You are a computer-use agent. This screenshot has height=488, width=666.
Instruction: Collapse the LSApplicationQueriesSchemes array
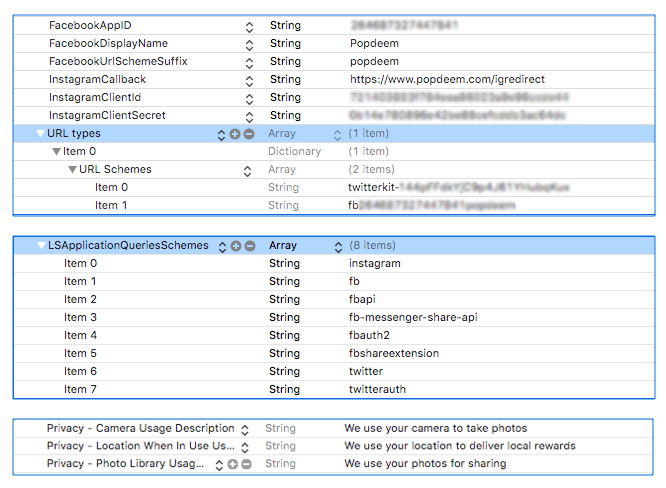click(x=41, y=245)
